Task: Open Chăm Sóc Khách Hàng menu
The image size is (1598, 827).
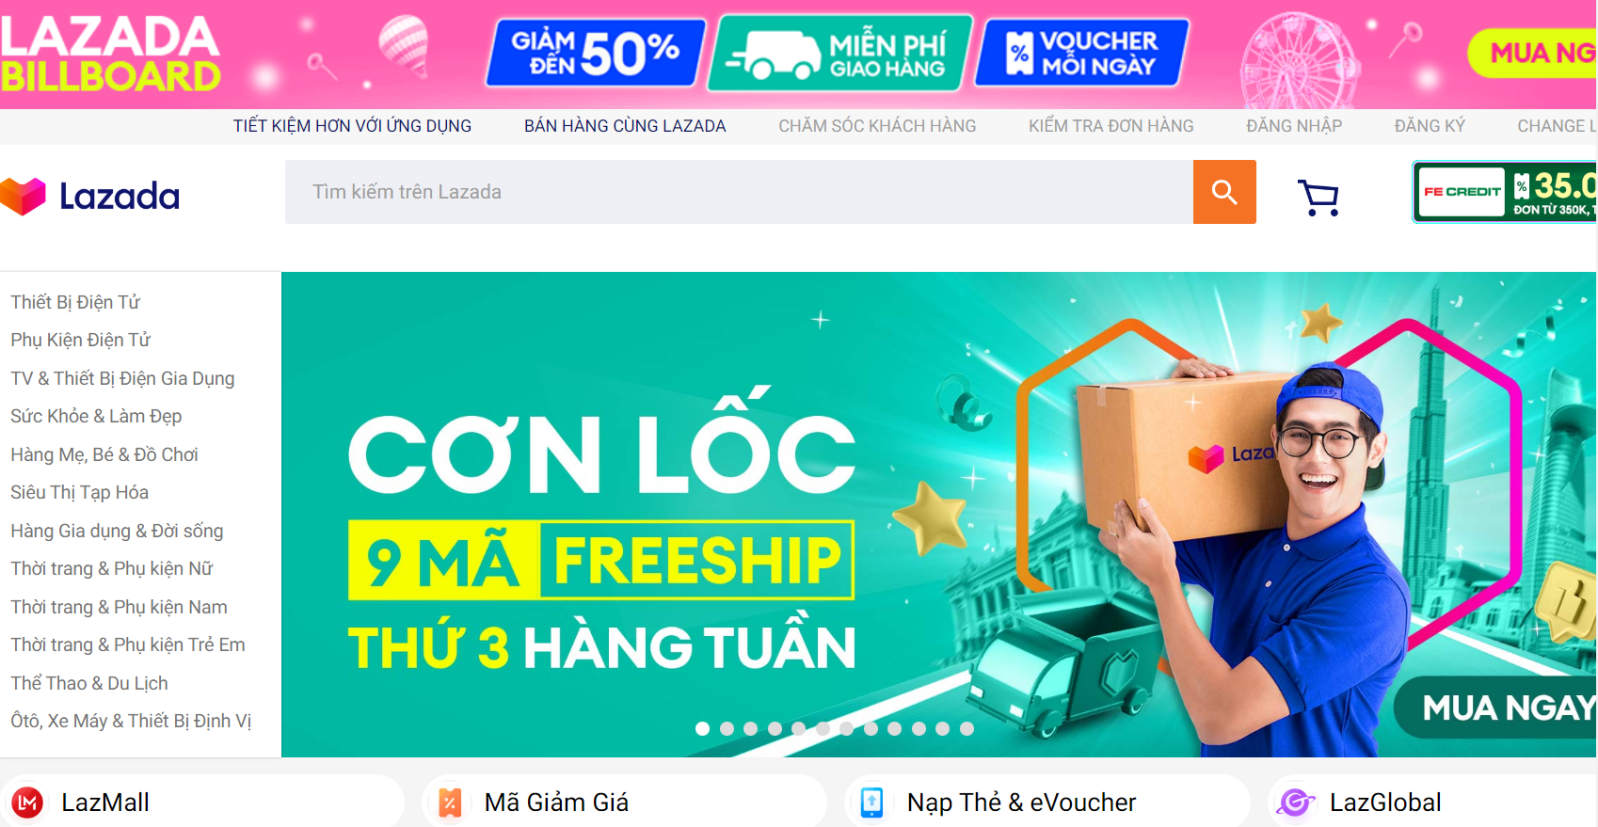Action: [877, 126]
